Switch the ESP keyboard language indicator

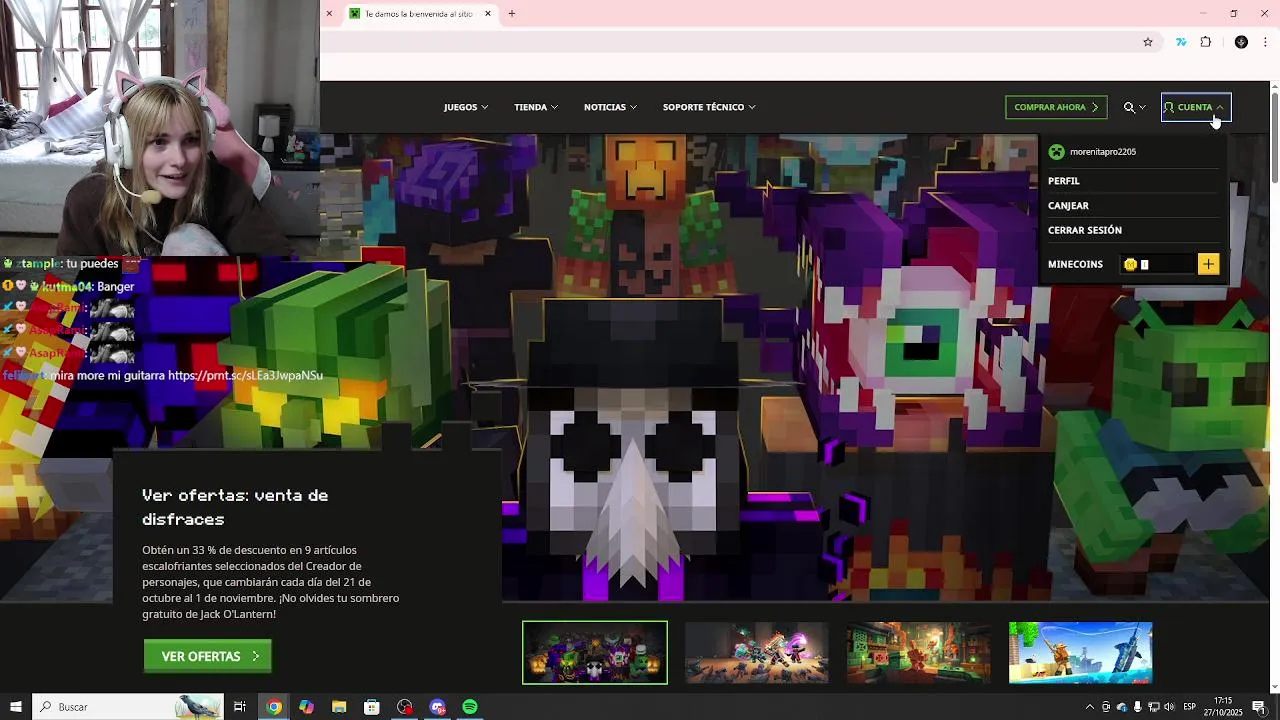coord(1190,707)
